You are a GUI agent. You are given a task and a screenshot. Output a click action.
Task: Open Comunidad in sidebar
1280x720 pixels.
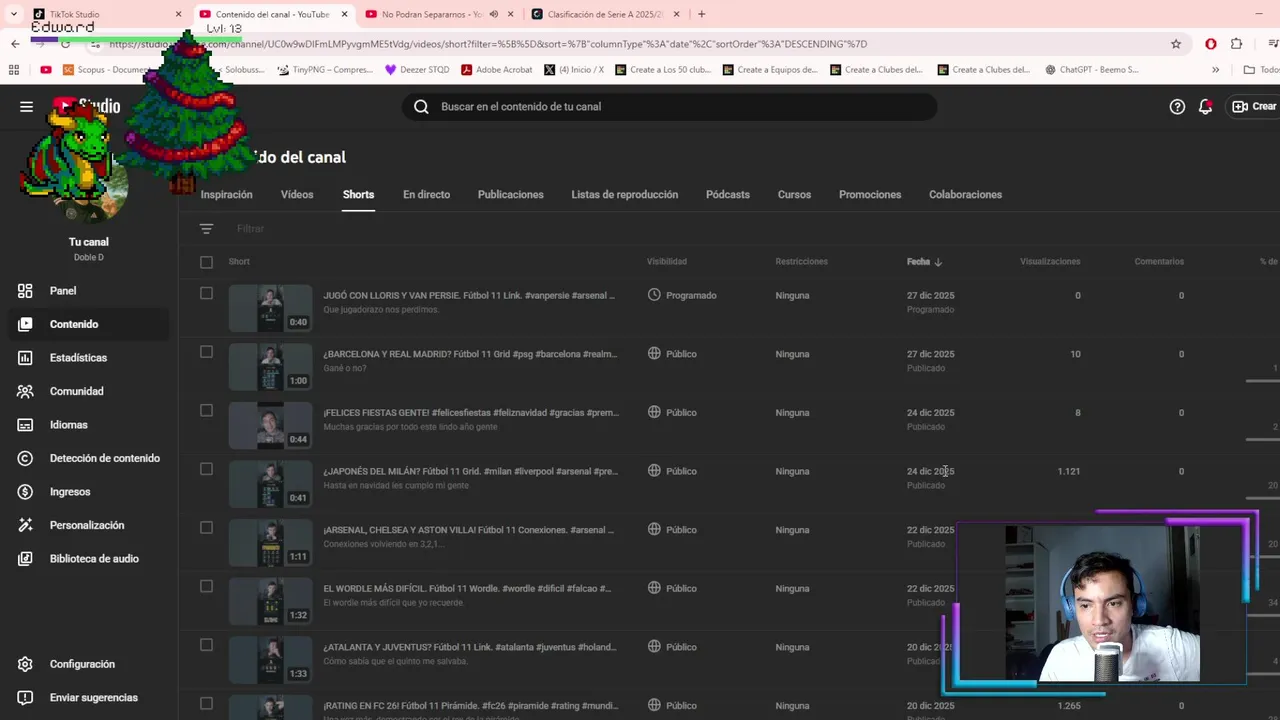(89, 391)
